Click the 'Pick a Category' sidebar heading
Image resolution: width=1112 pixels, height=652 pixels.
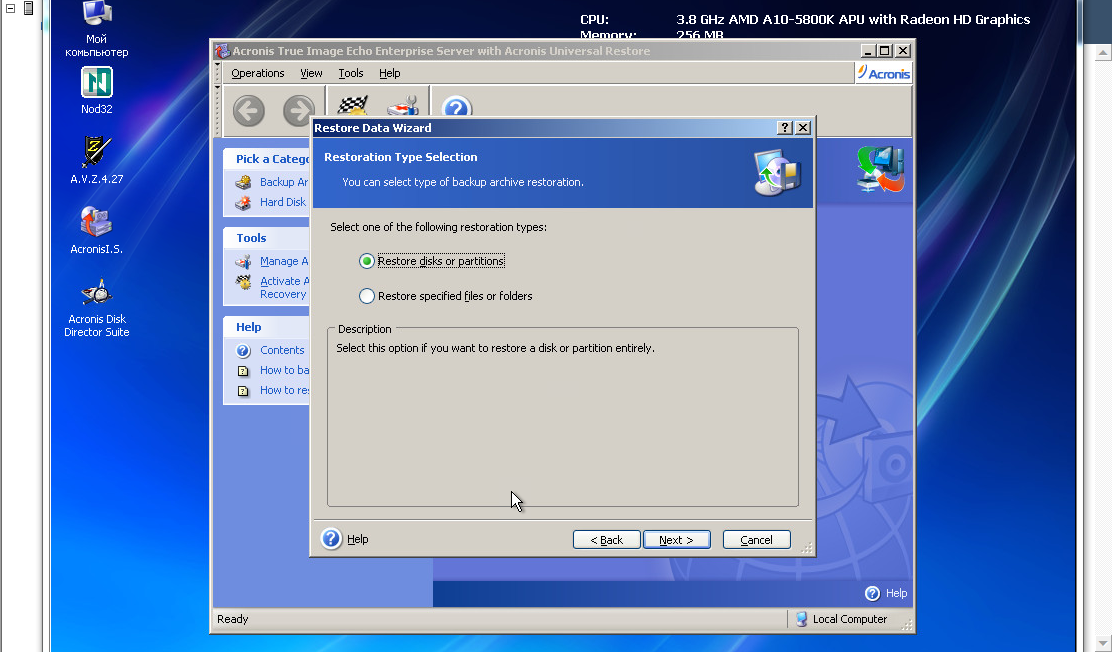click(272, 159)
